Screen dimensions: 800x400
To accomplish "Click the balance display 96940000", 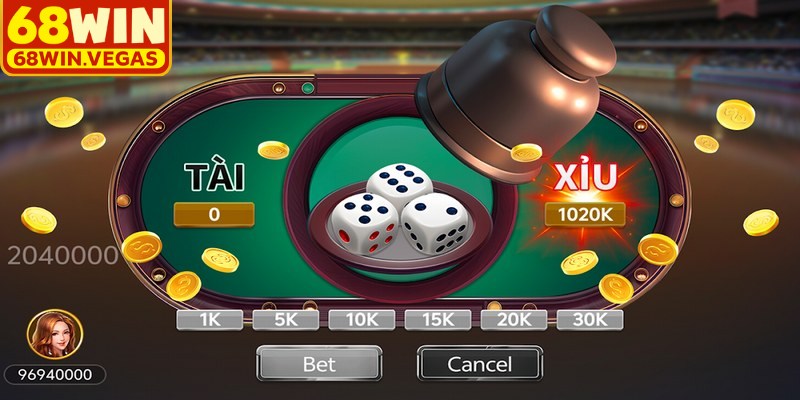I will pos(55,374).
